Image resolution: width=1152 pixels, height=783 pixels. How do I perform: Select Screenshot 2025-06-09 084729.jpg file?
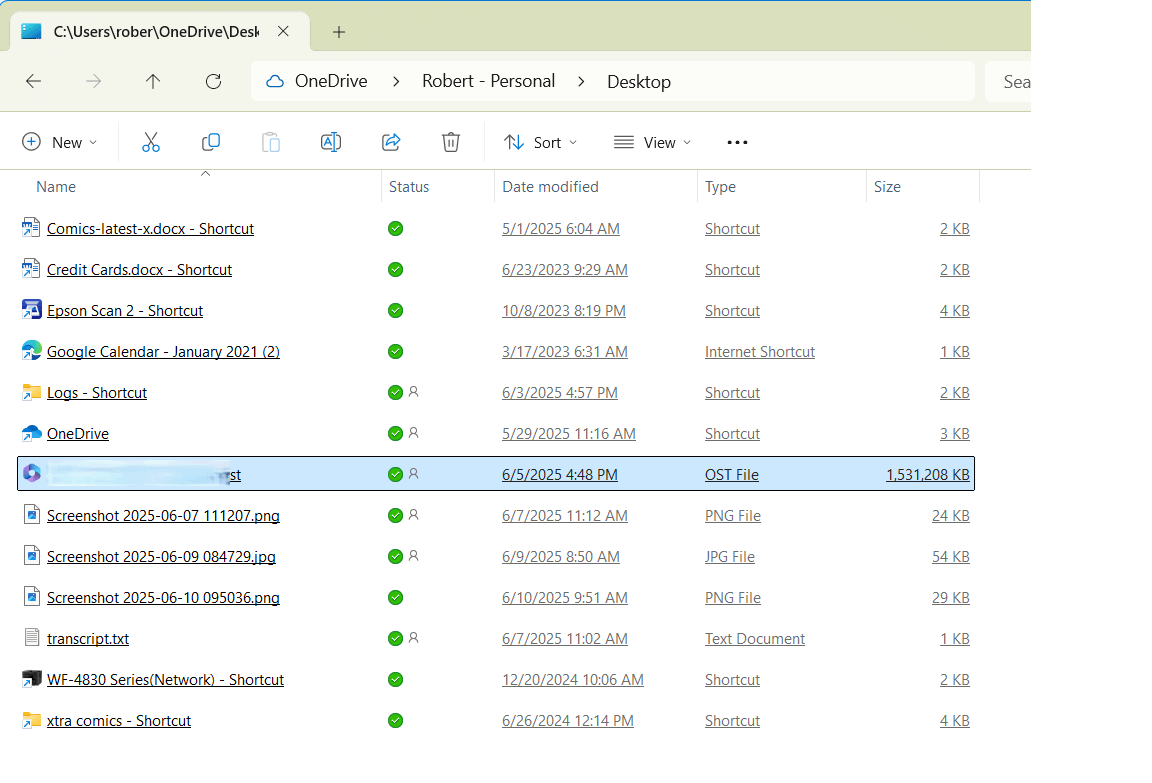tap(162, 557)
